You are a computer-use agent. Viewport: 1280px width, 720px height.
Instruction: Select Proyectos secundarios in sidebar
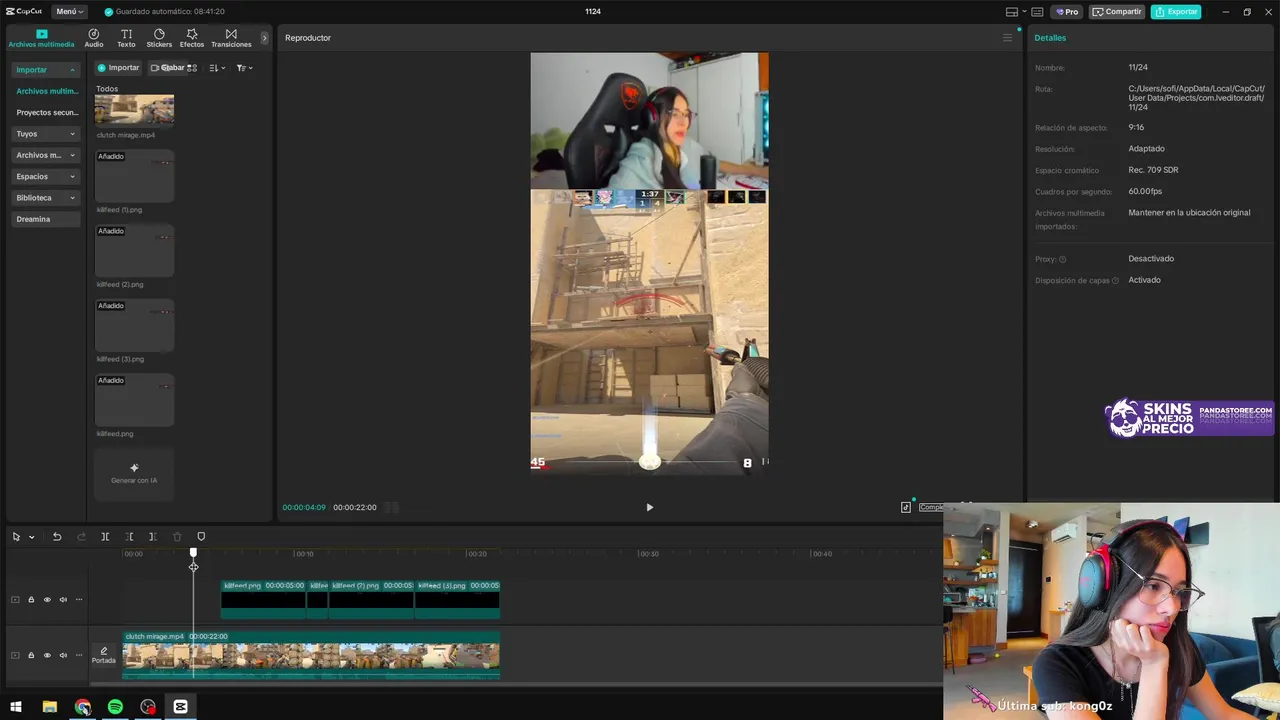[x=46, y=113]
